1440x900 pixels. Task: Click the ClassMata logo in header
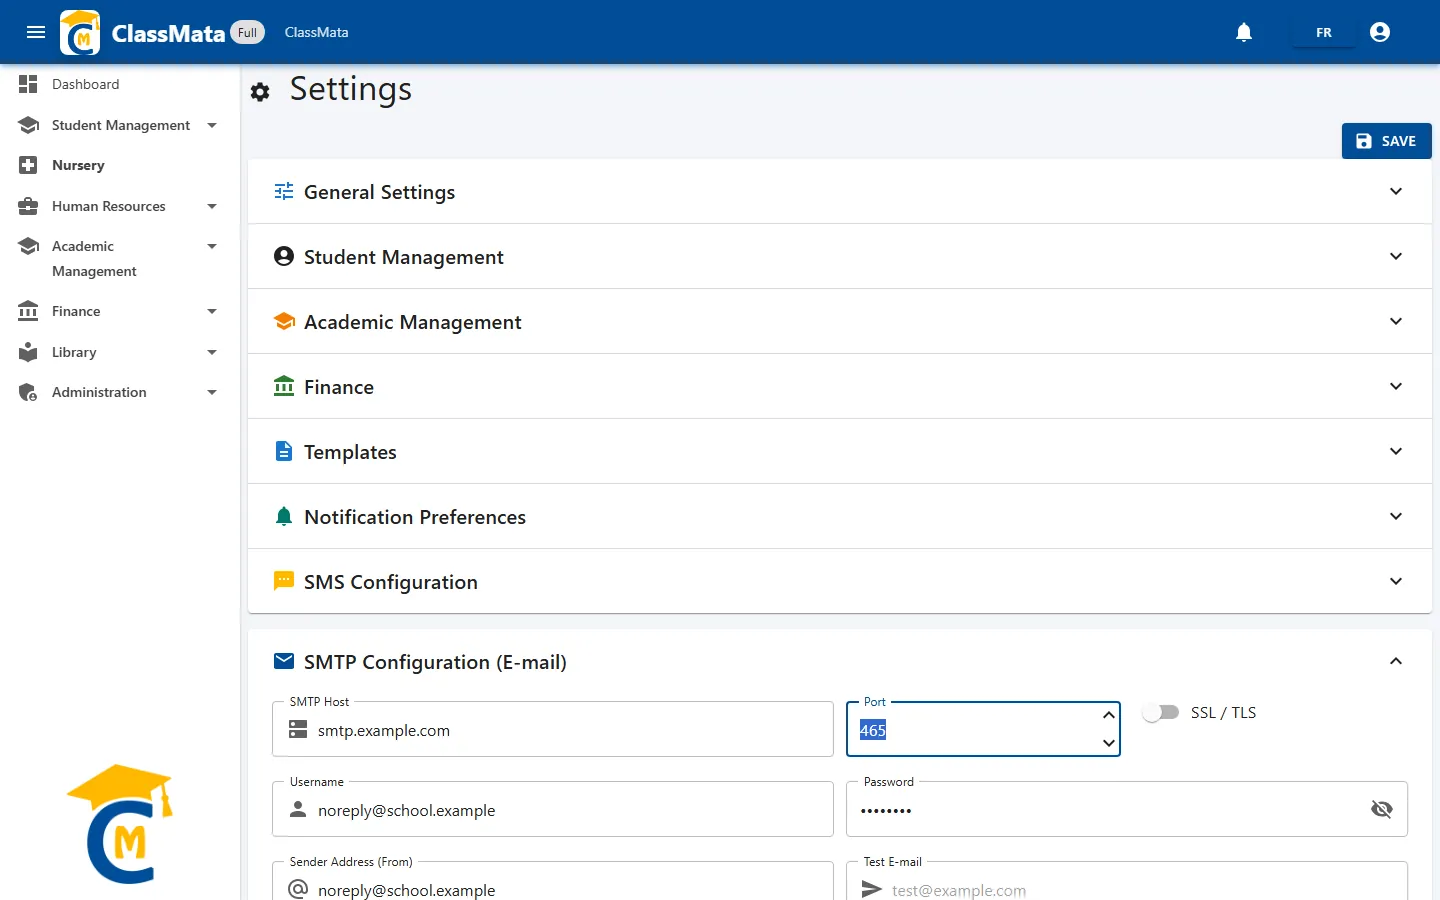point(80,32)
